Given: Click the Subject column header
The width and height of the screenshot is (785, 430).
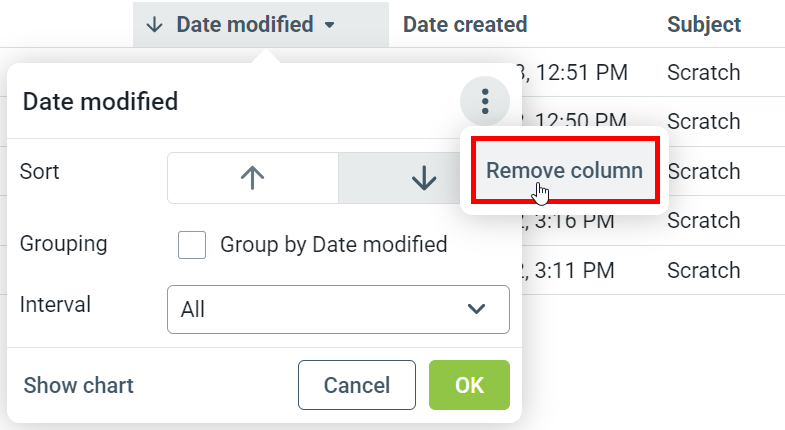Looking at the screenshot, I should coord(704,24).
